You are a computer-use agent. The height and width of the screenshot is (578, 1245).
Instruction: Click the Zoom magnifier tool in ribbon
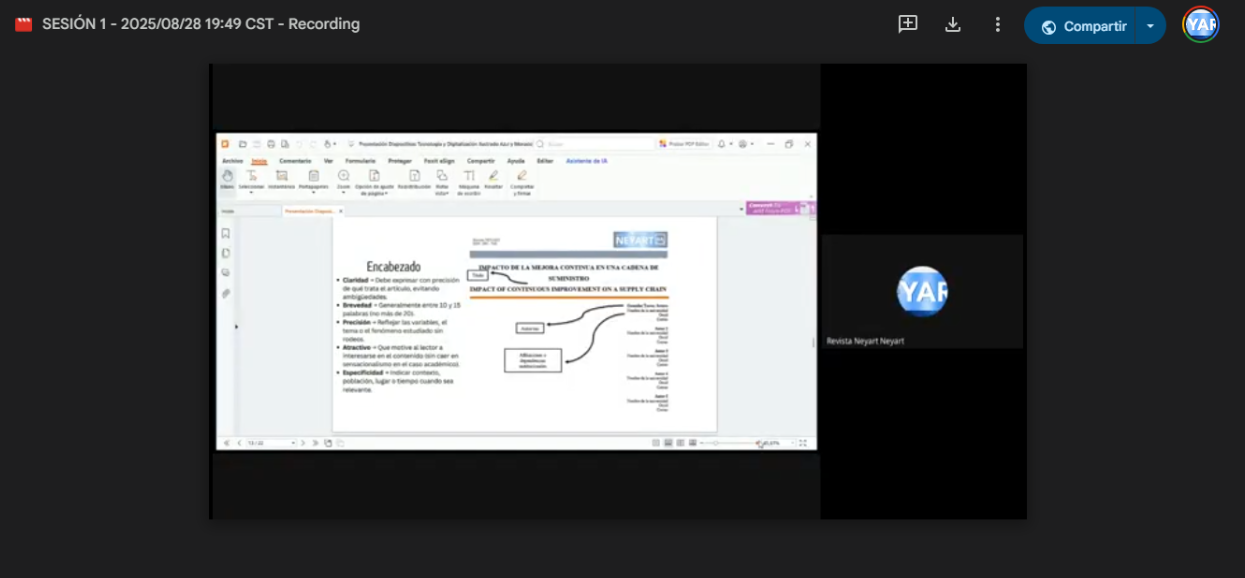click(x=343, y=178)
